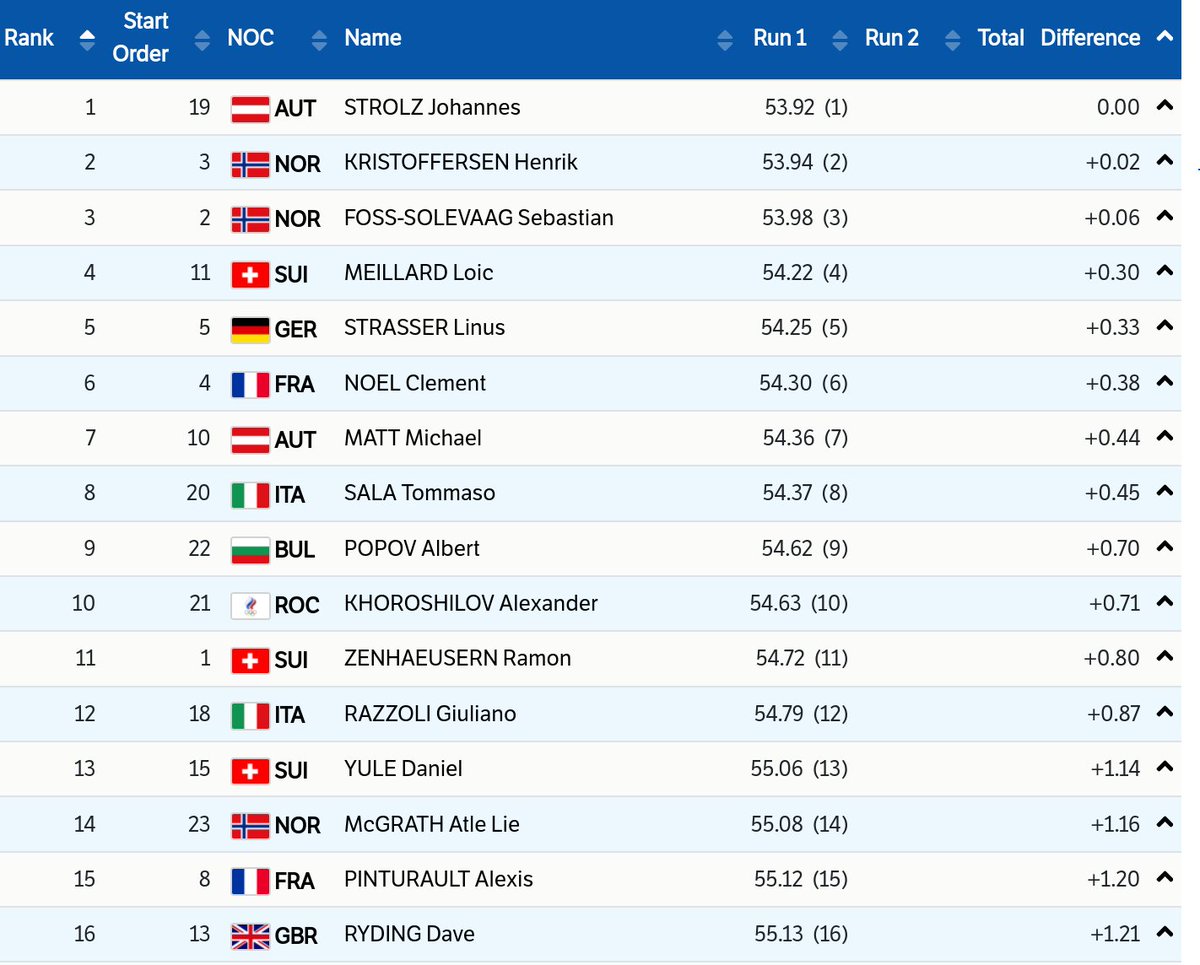Click Norway flag in FOSS-SOLEVAAG row
Viewport: 1200px width, 965px height.
click(x=250, y=219)
